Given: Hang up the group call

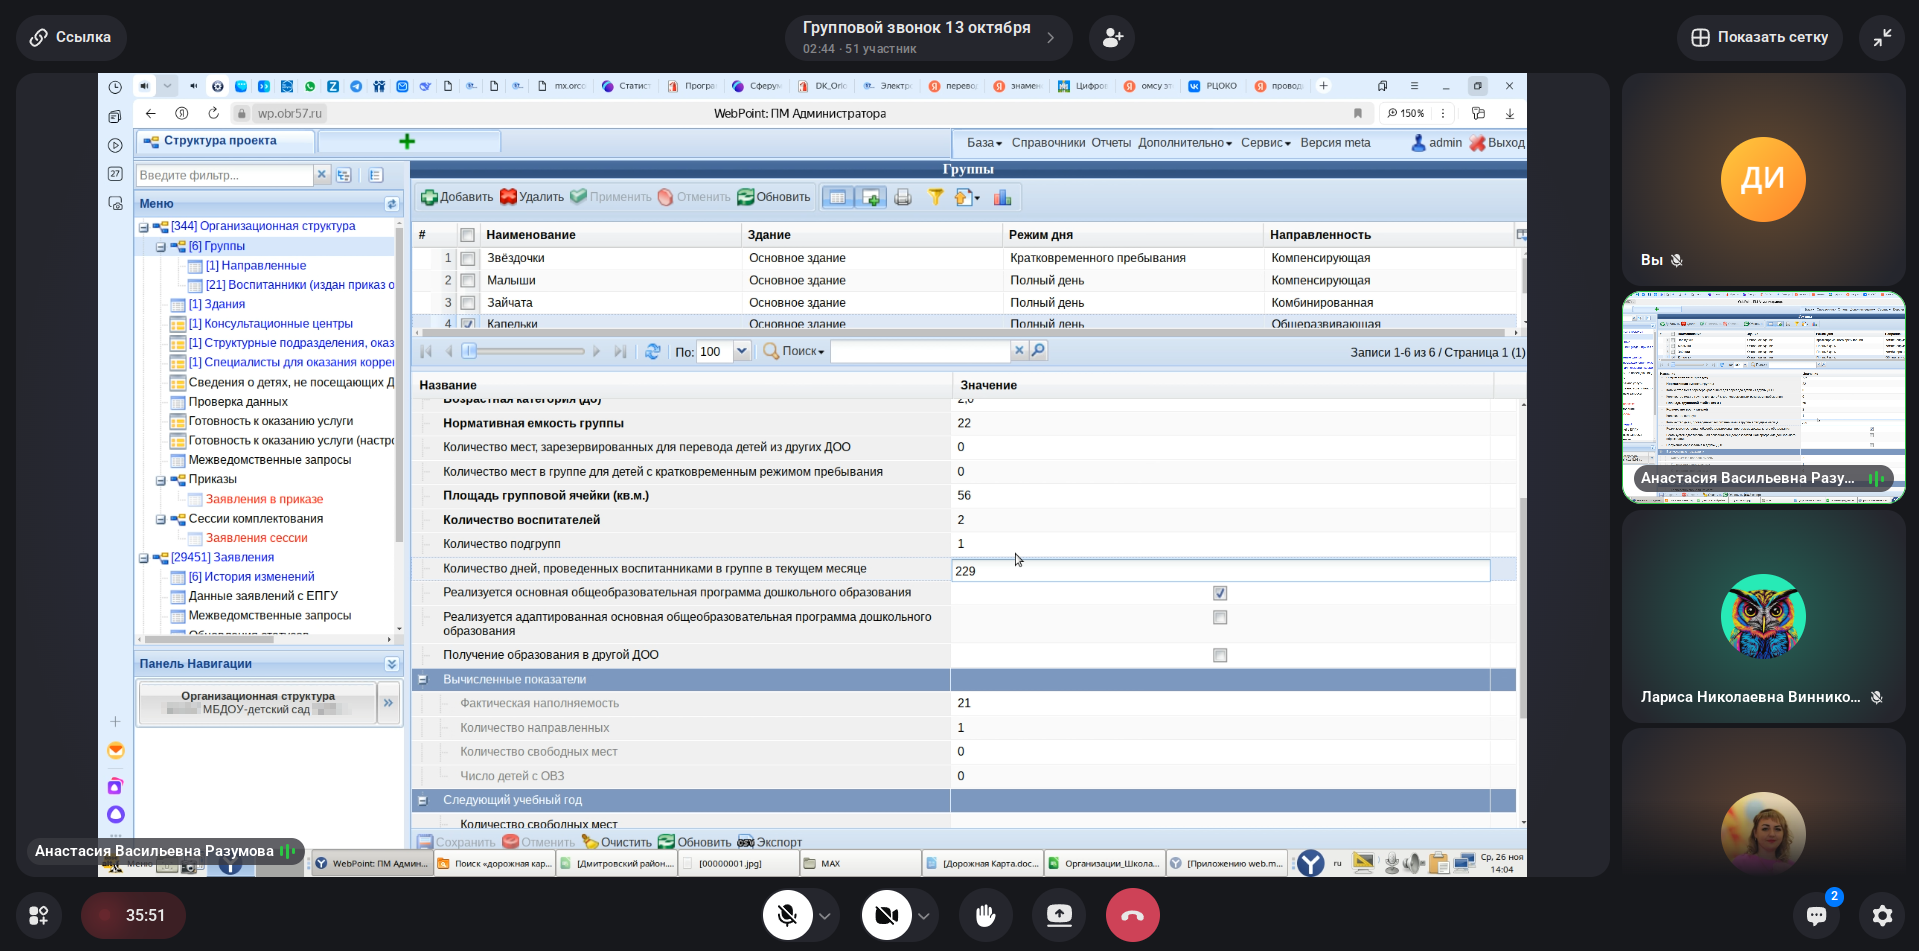Looking at the screenshot, I should pyautogui.click(x=1132, y=915).
